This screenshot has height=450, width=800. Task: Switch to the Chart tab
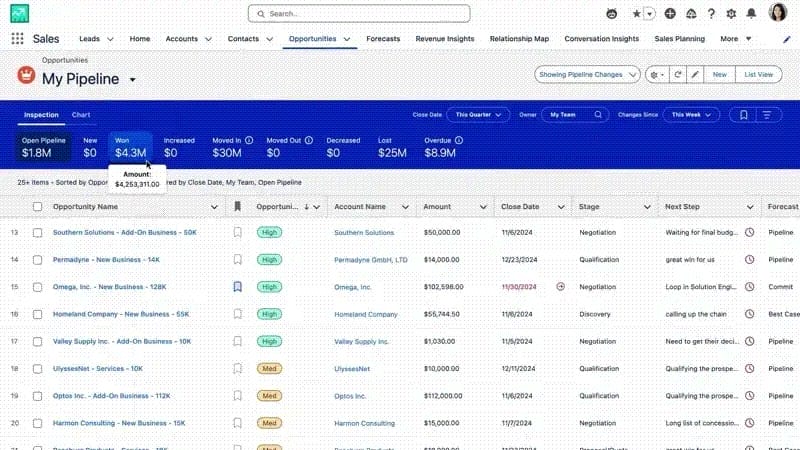81,115
